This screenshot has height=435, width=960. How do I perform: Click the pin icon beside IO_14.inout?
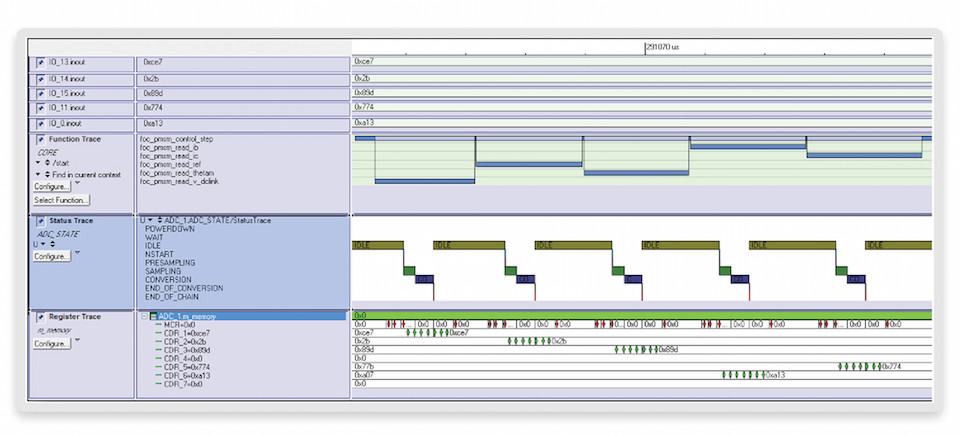point(41,79)
